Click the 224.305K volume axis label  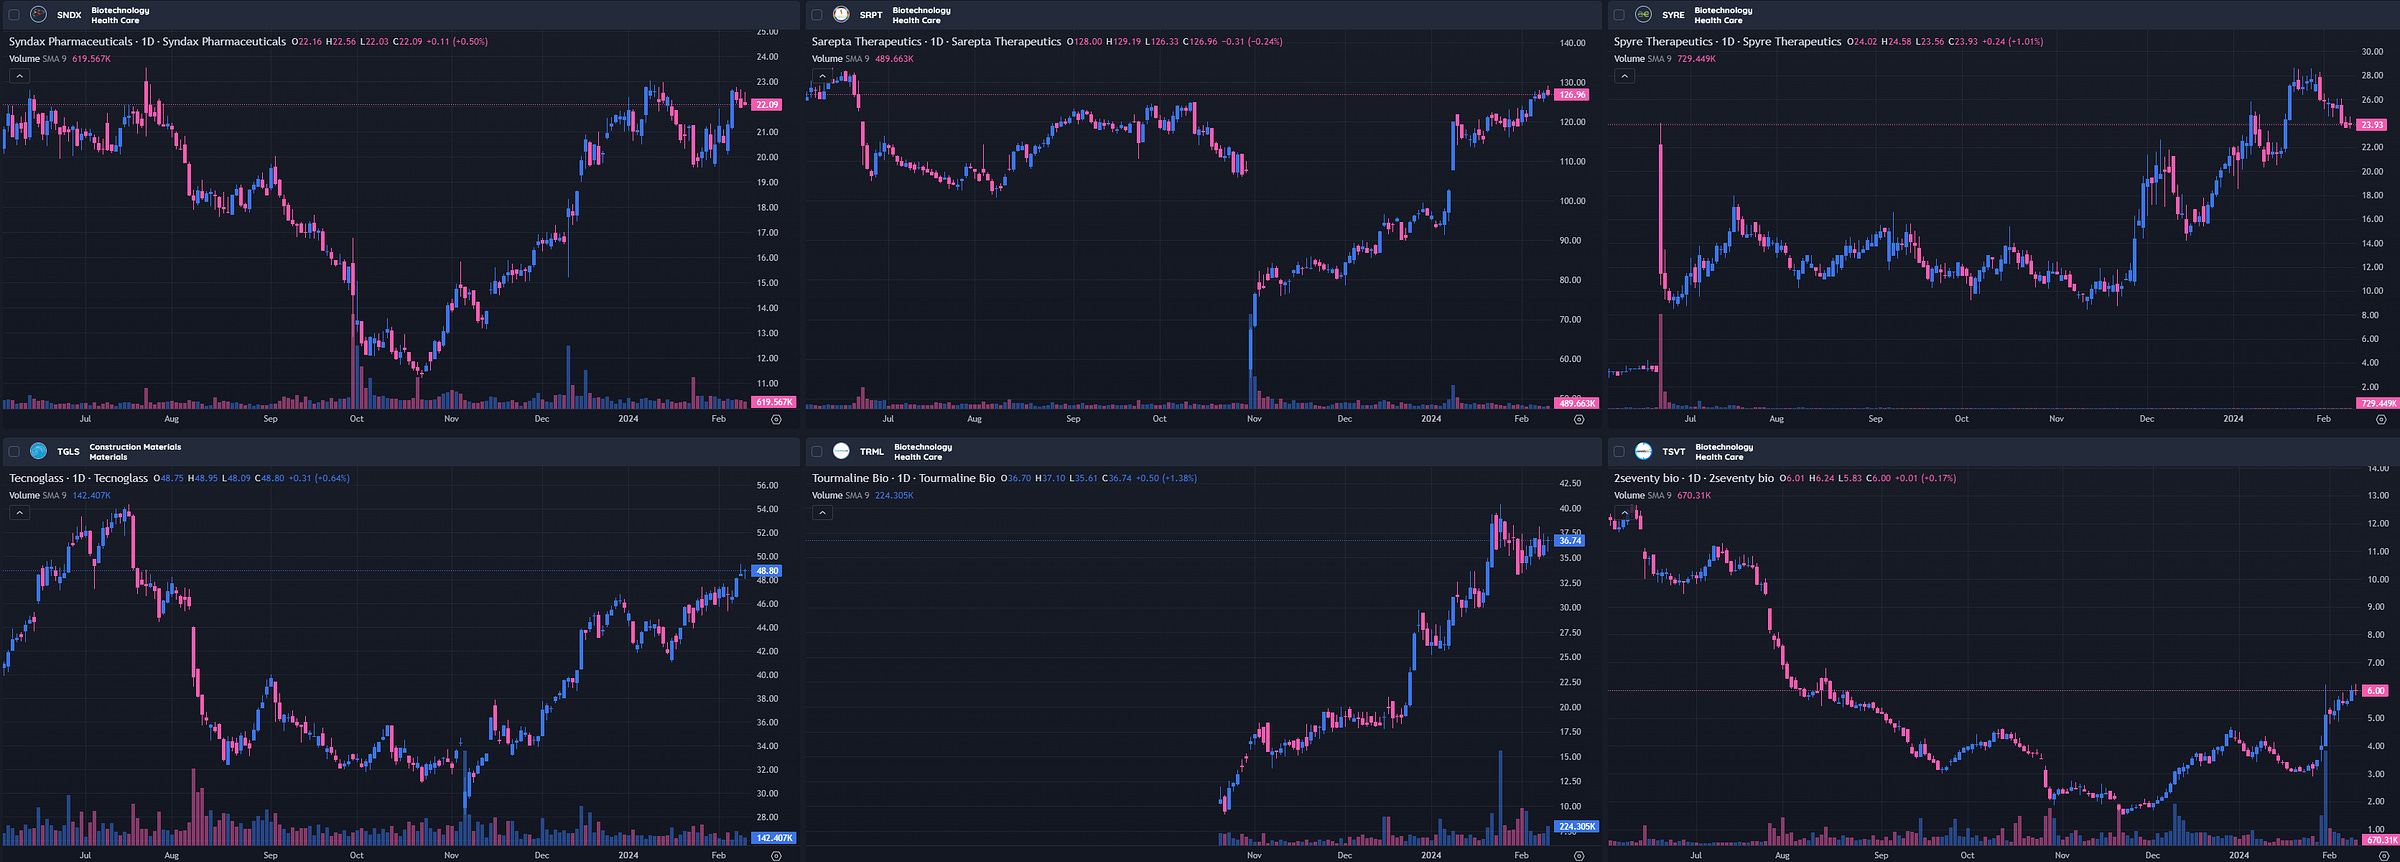pyautogui.click(x=1577, y=826)
